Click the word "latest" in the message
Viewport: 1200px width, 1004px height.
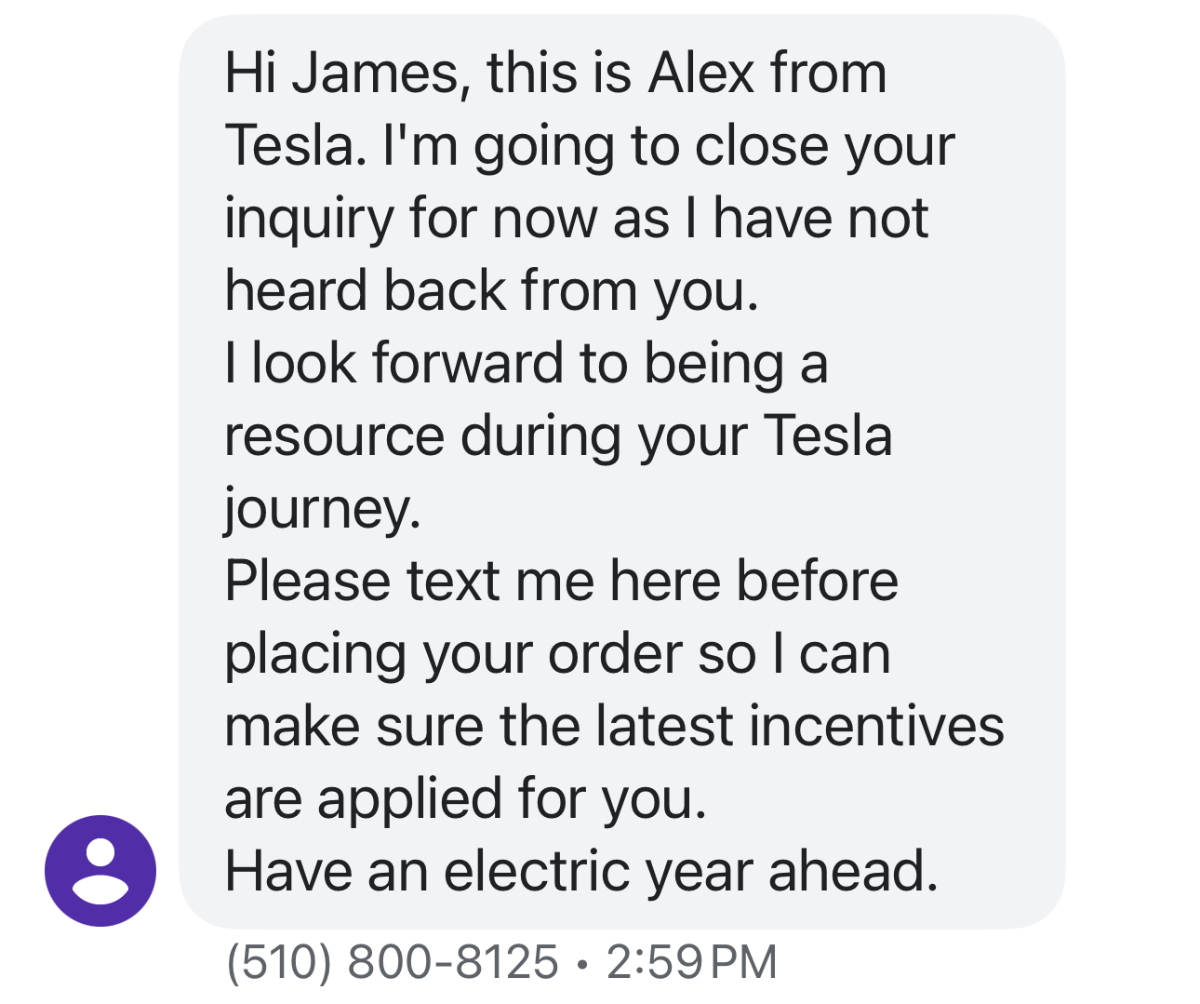(x=668, y=725)
